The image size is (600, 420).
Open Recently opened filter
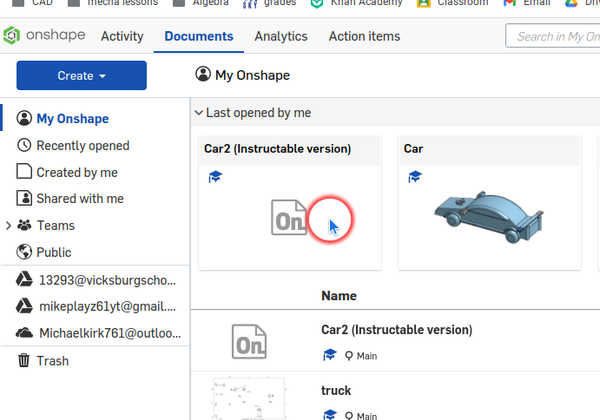click(83, 146)
